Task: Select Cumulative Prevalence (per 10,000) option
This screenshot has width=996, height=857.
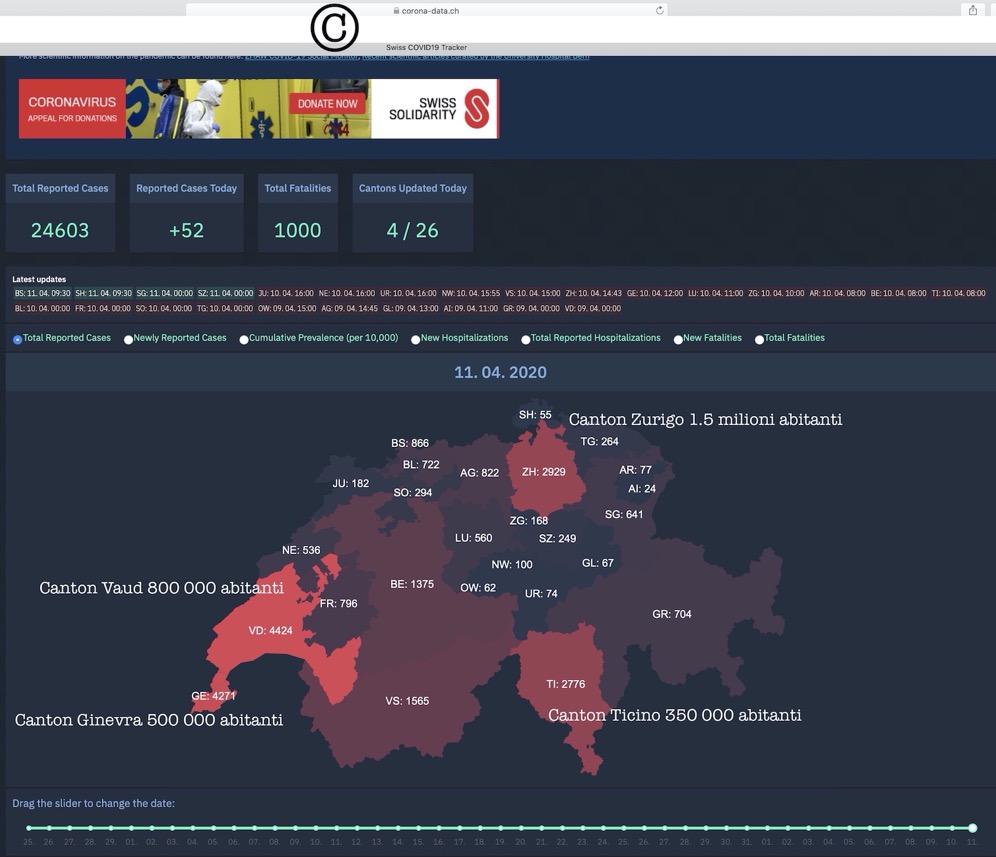Action: pos(244,339)
